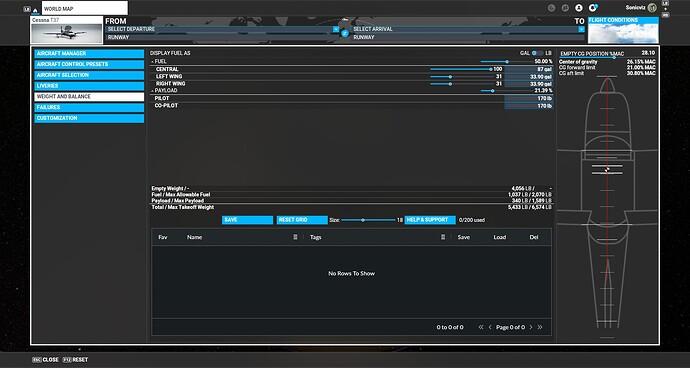The height and width of the screenshot is (368, 690).
Task: Open the Flight Conditions thumbnail
Action: [x=623, y=30]
